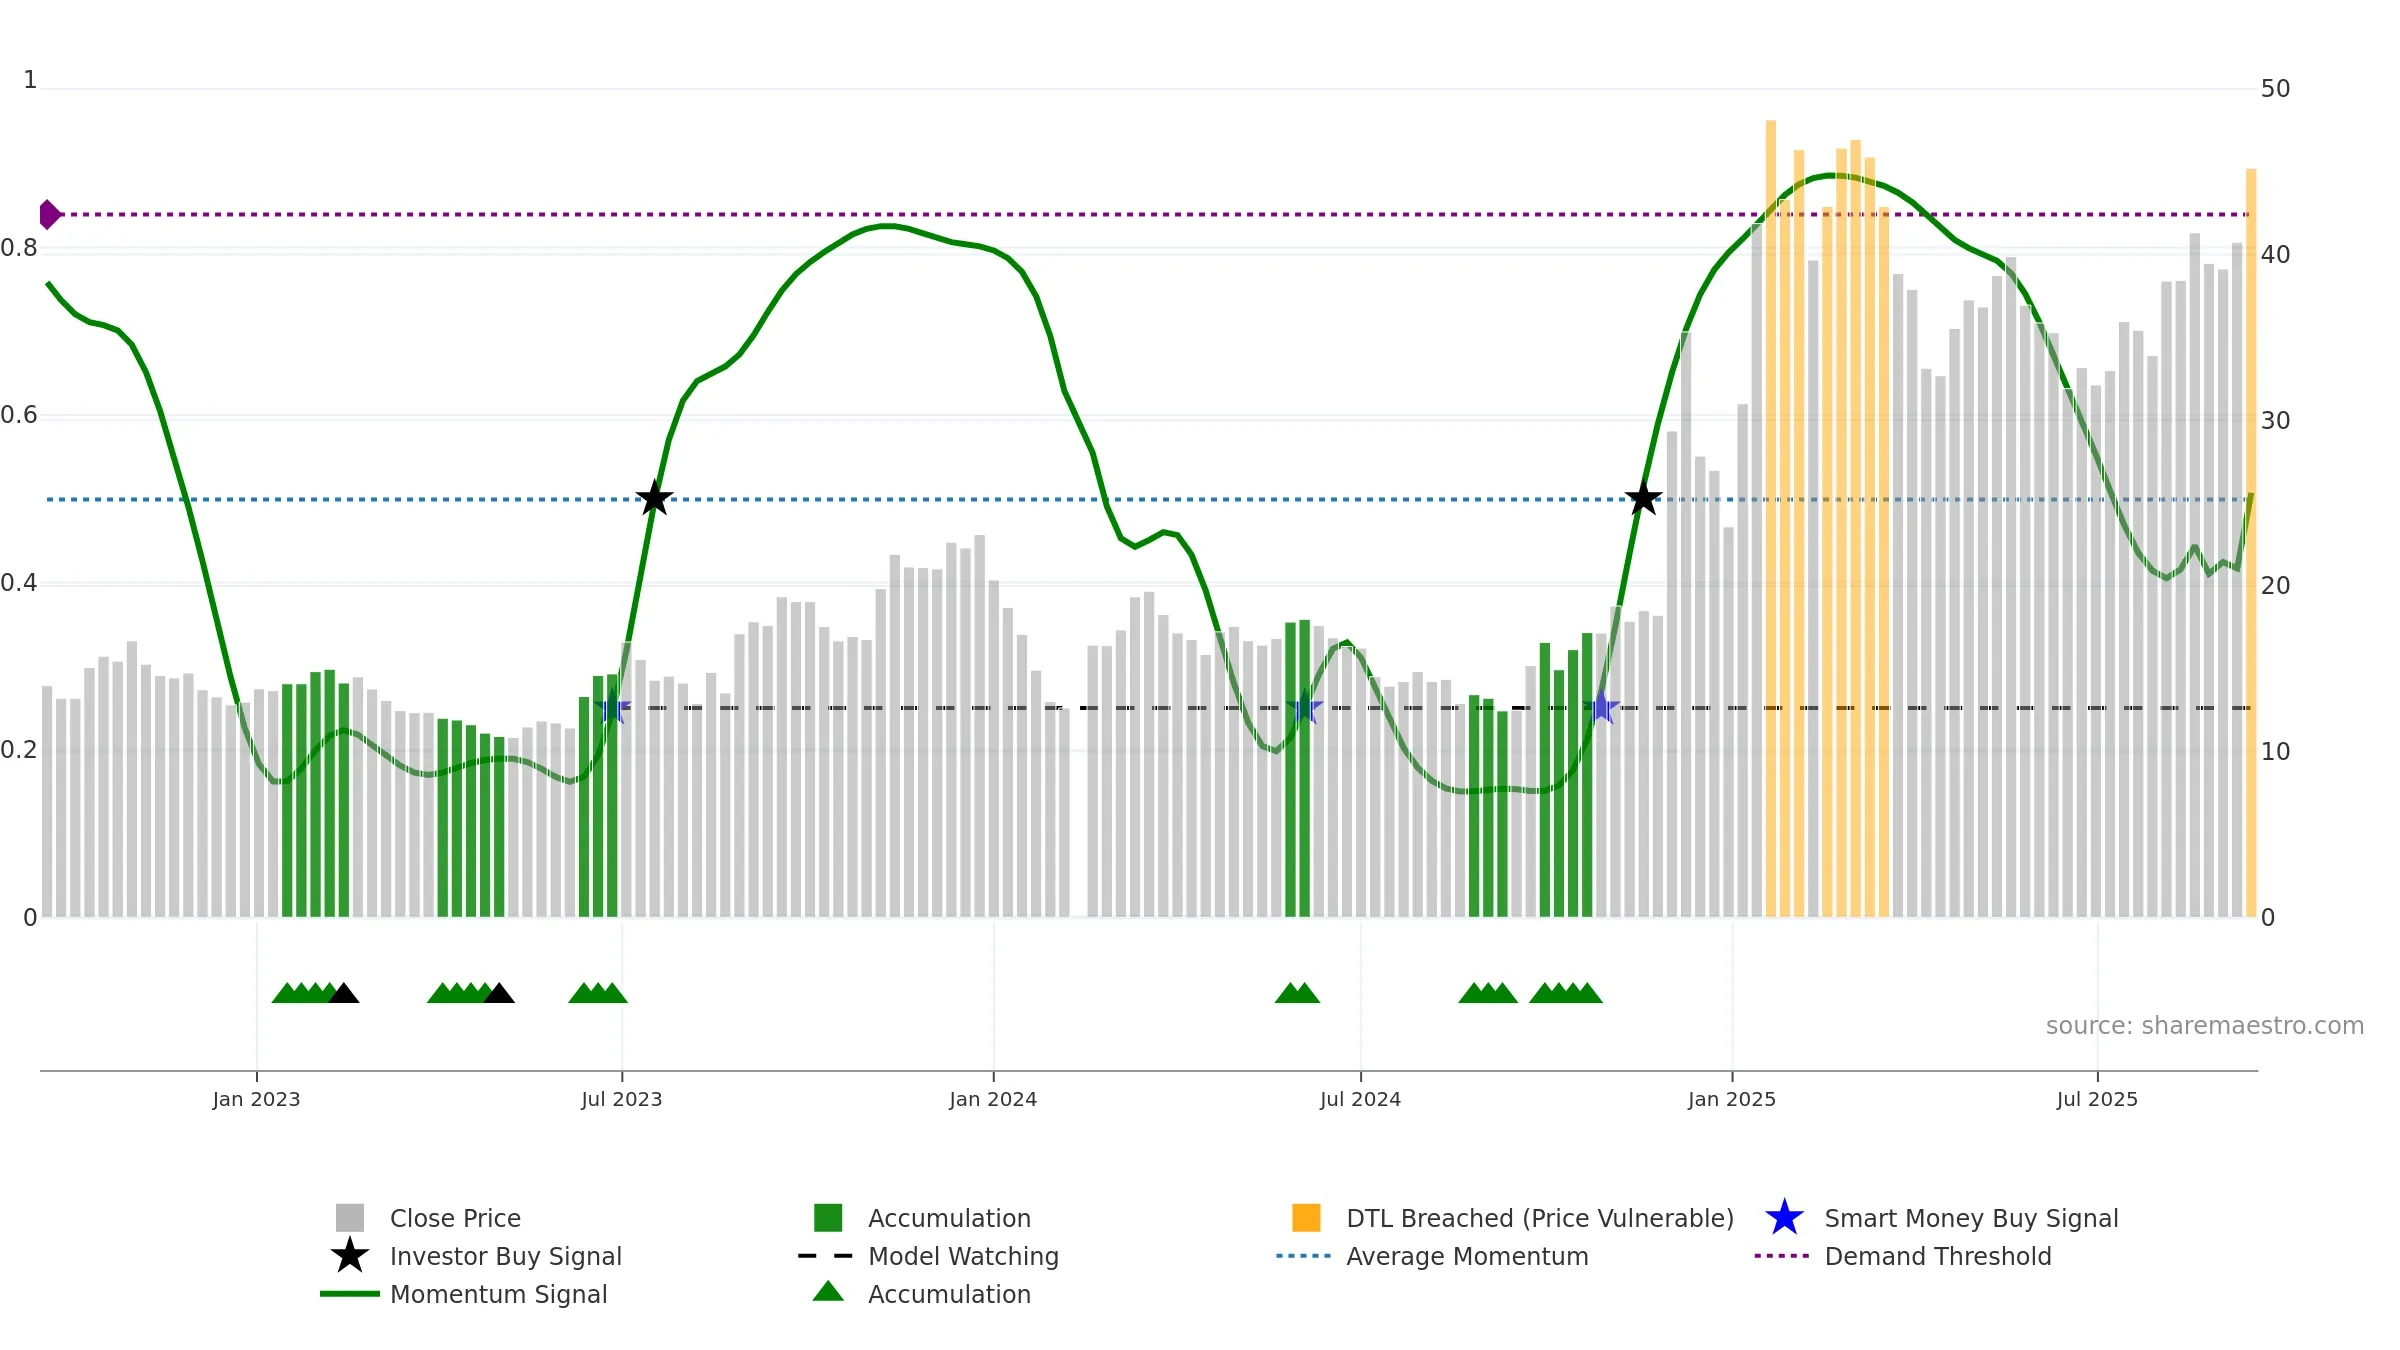Click the Jan 2024 axis label

tap(993, 1099)
